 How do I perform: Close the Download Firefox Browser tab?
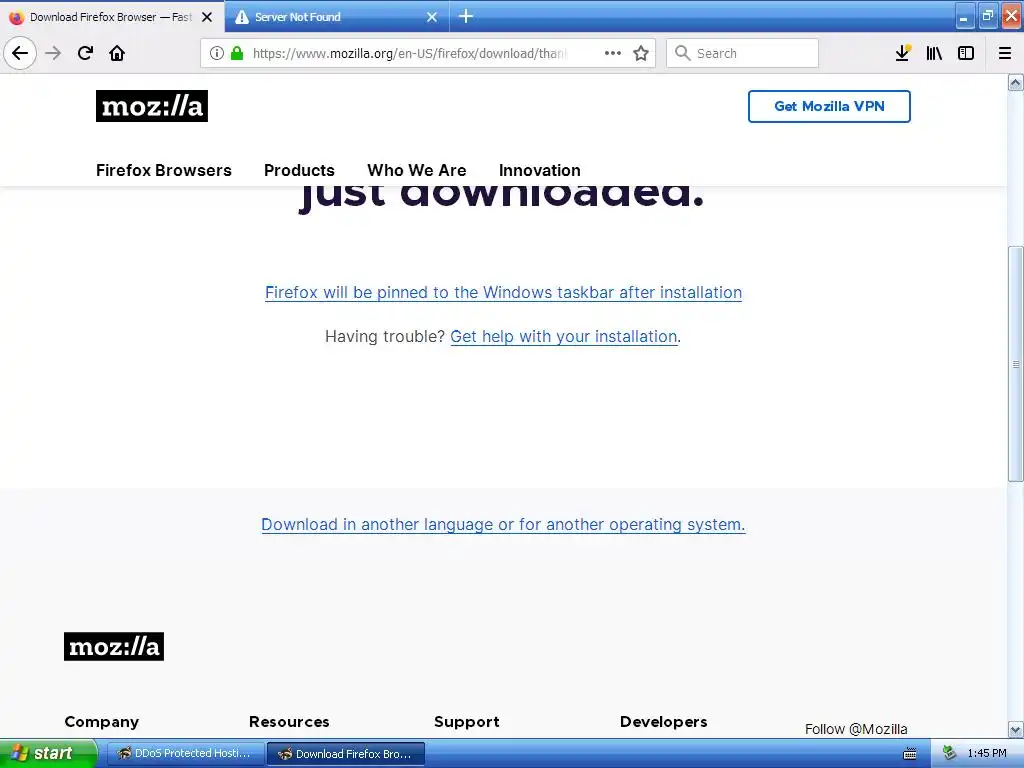[x=207, y=17]
